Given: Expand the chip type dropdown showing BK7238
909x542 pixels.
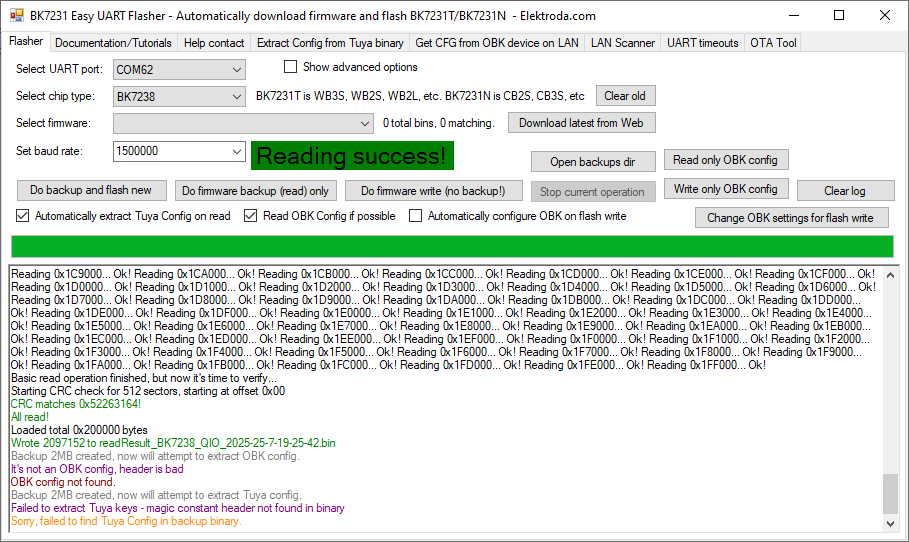Looking at the screenshot, I should (179, 96).
